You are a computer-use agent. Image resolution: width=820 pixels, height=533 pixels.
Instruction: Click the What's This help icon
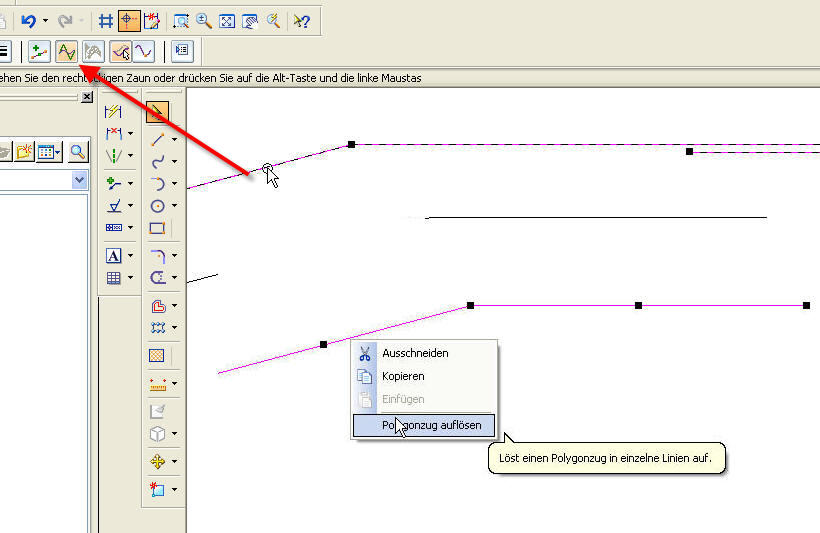click(x=301, y=20)
